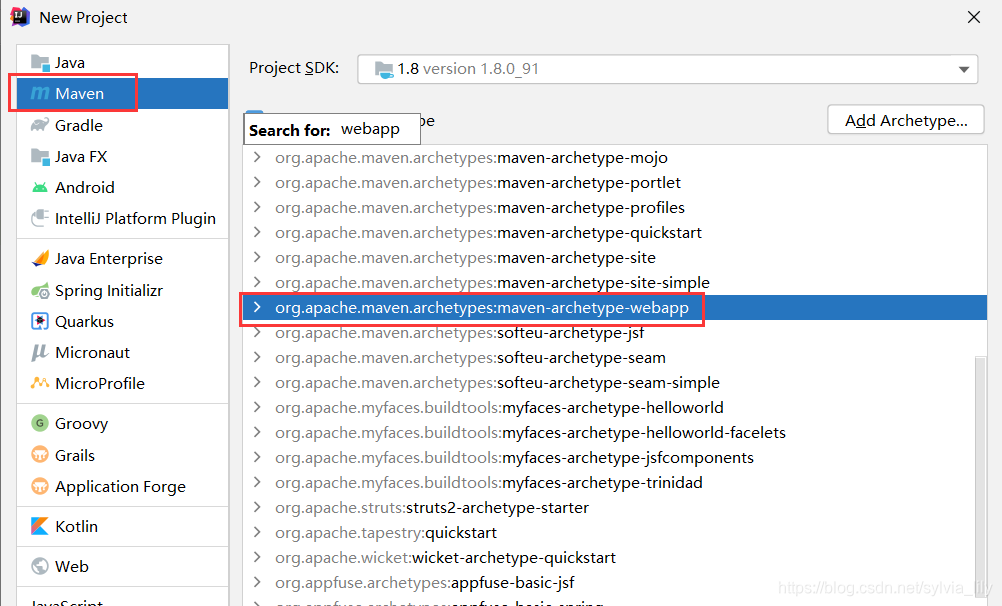Click the Maven 'm' icon

point(40,93)
